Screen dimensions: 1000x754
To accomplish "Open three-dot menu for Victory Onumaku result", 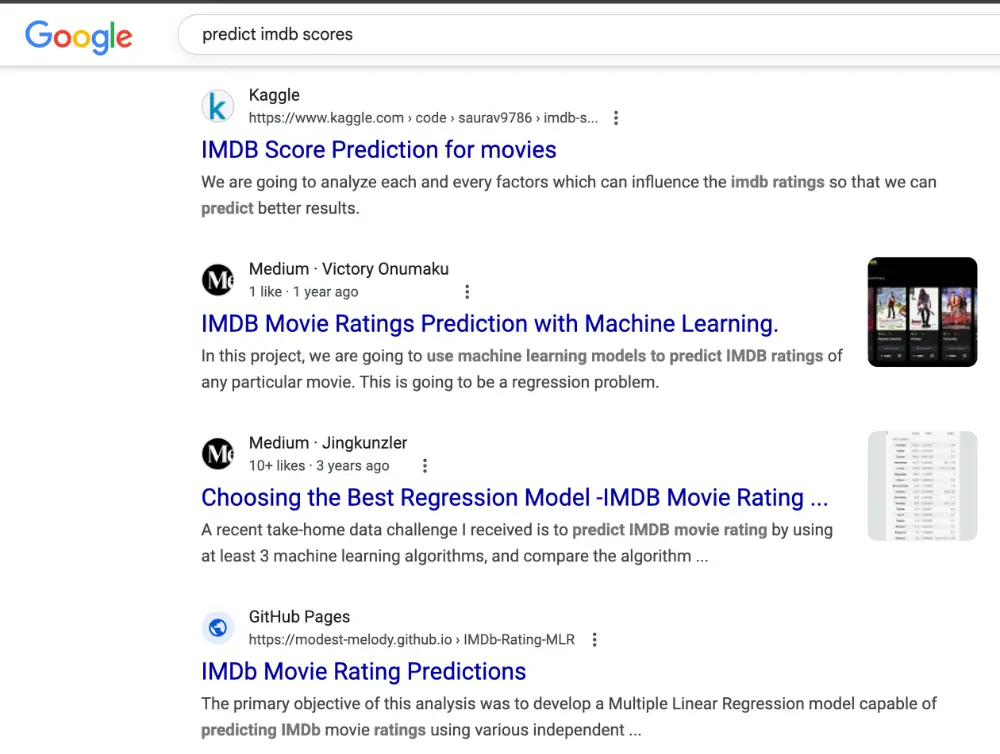I will tap(467, 292).
